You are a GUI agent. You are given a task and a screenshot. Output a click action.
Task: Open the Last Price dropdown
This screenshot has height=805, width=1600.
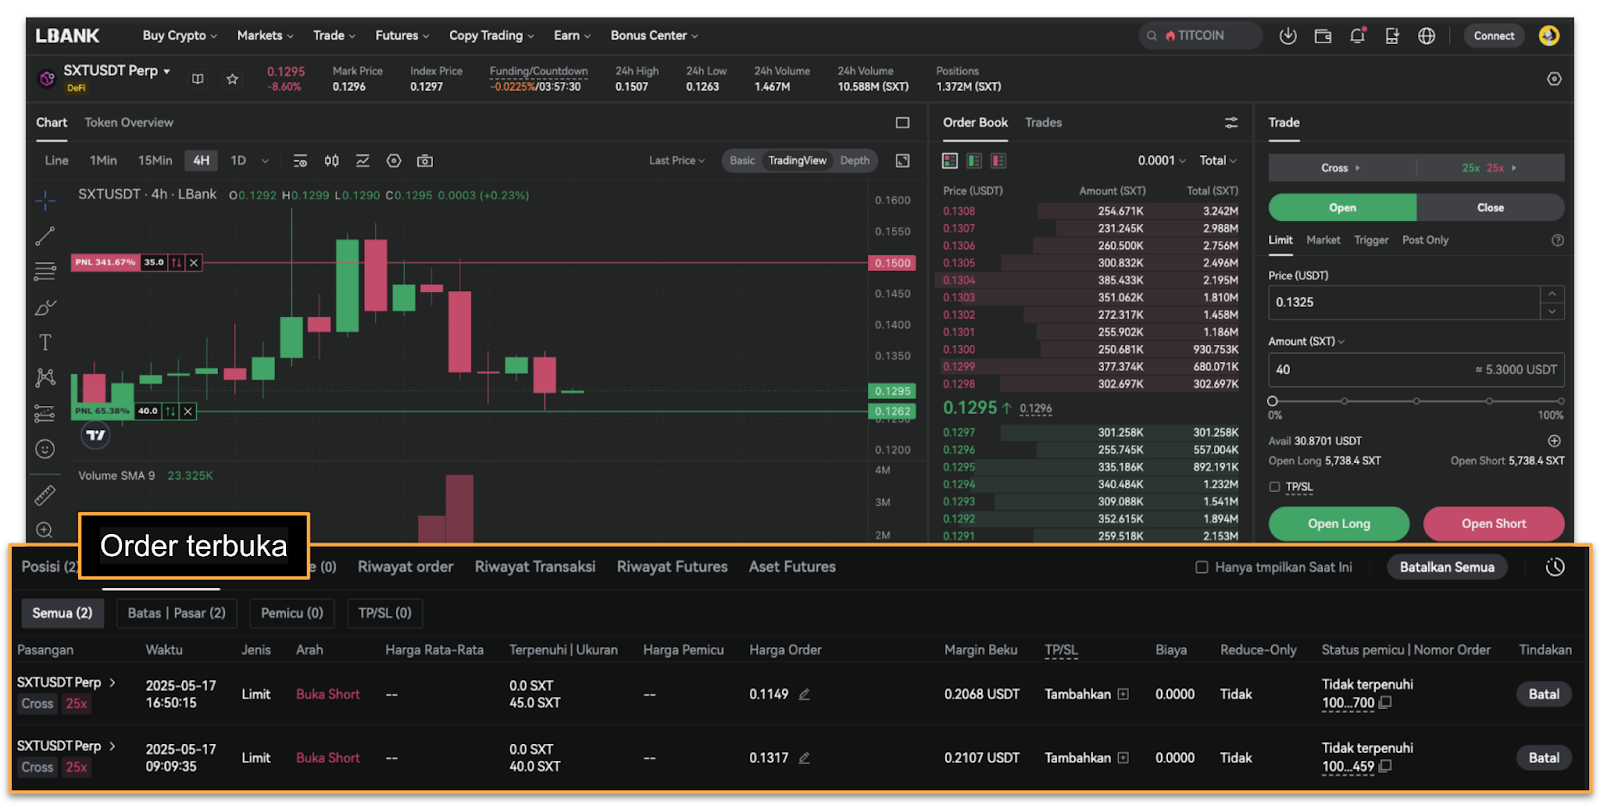tap(677, 161)
